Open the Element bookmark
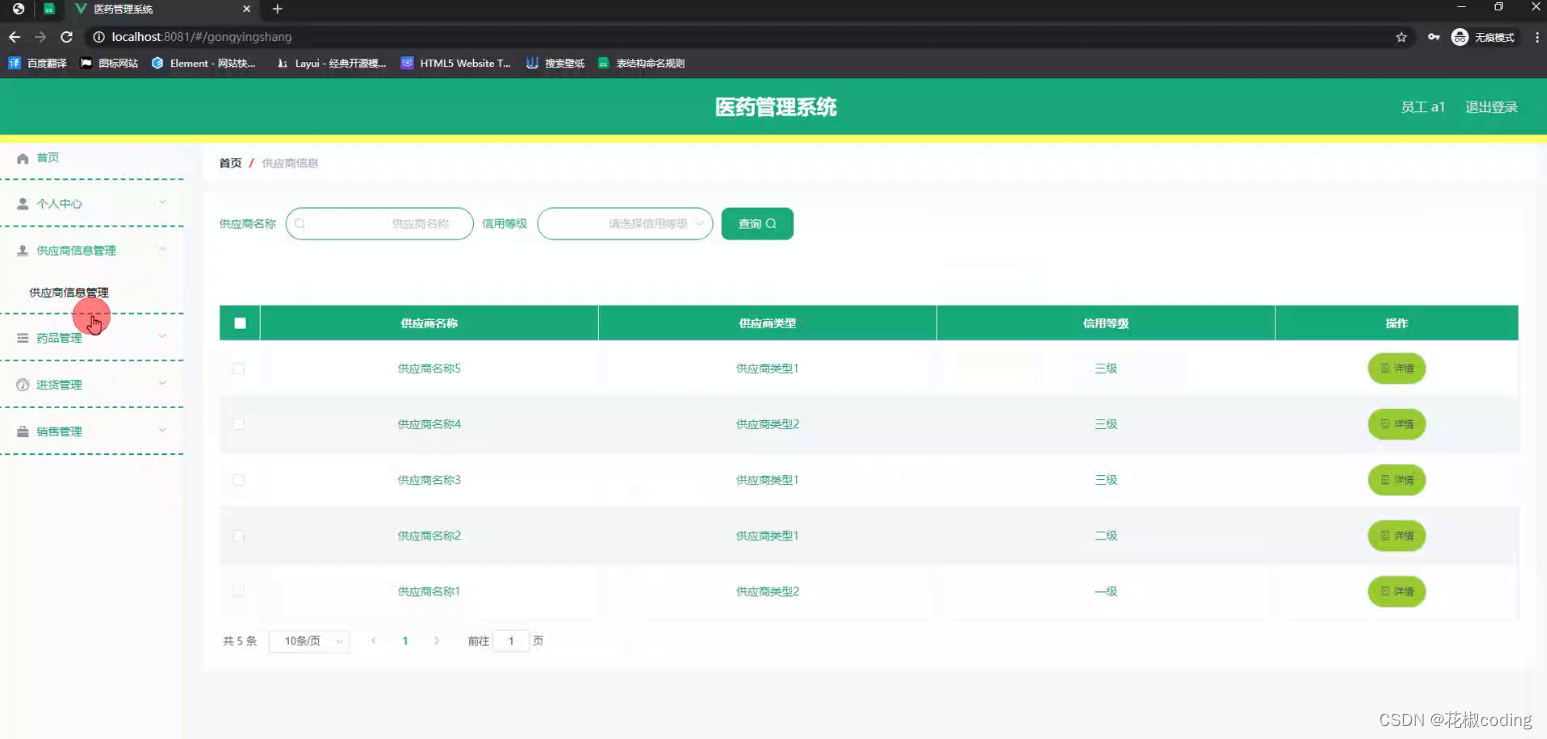The height and width of the screenshot is (739, 1547). click(x=204, y=63)
